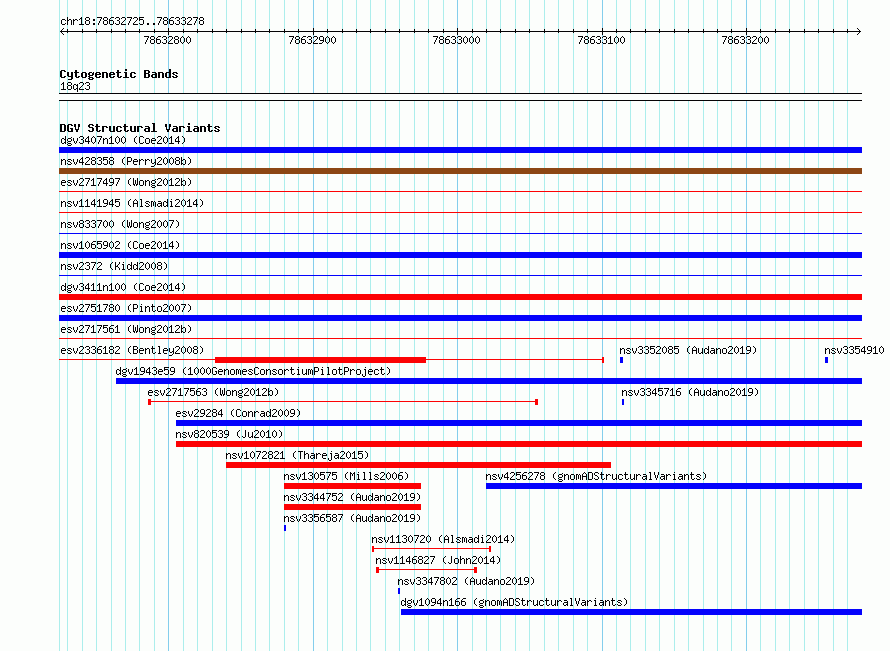Click the dgv1943e59 (1000GenomesConsortiumPilotProject) blue bar
This screenshot has width=890, height=651.
coord(489,381)
